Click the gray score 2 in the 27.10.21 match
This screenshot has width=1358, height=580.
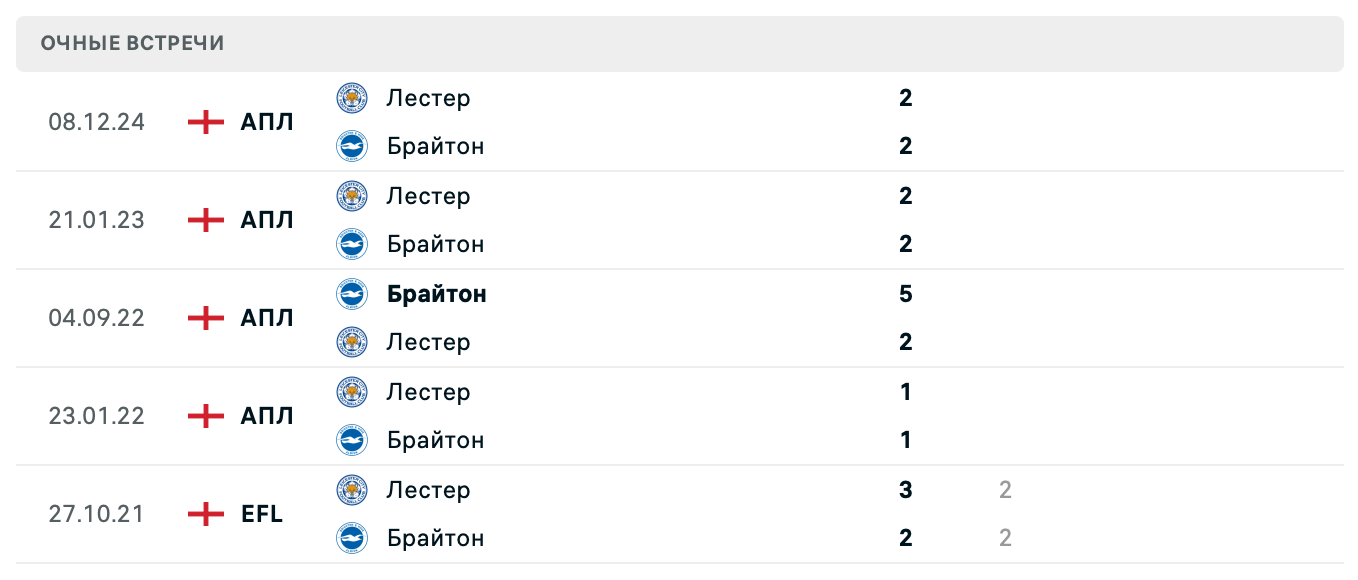coord(1004,489)
